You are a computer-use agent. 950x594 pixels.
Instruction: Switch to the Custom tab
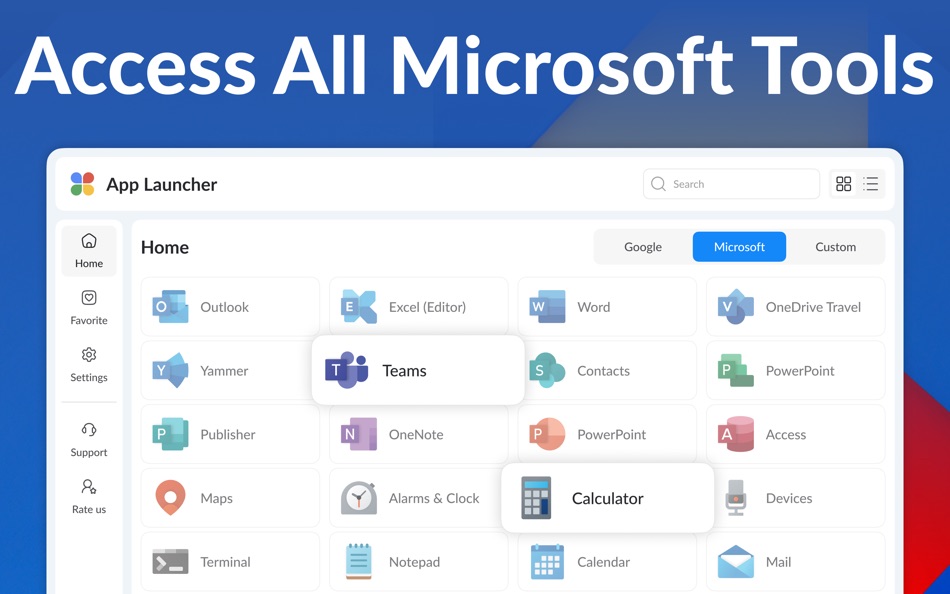(x=835, y=247)
